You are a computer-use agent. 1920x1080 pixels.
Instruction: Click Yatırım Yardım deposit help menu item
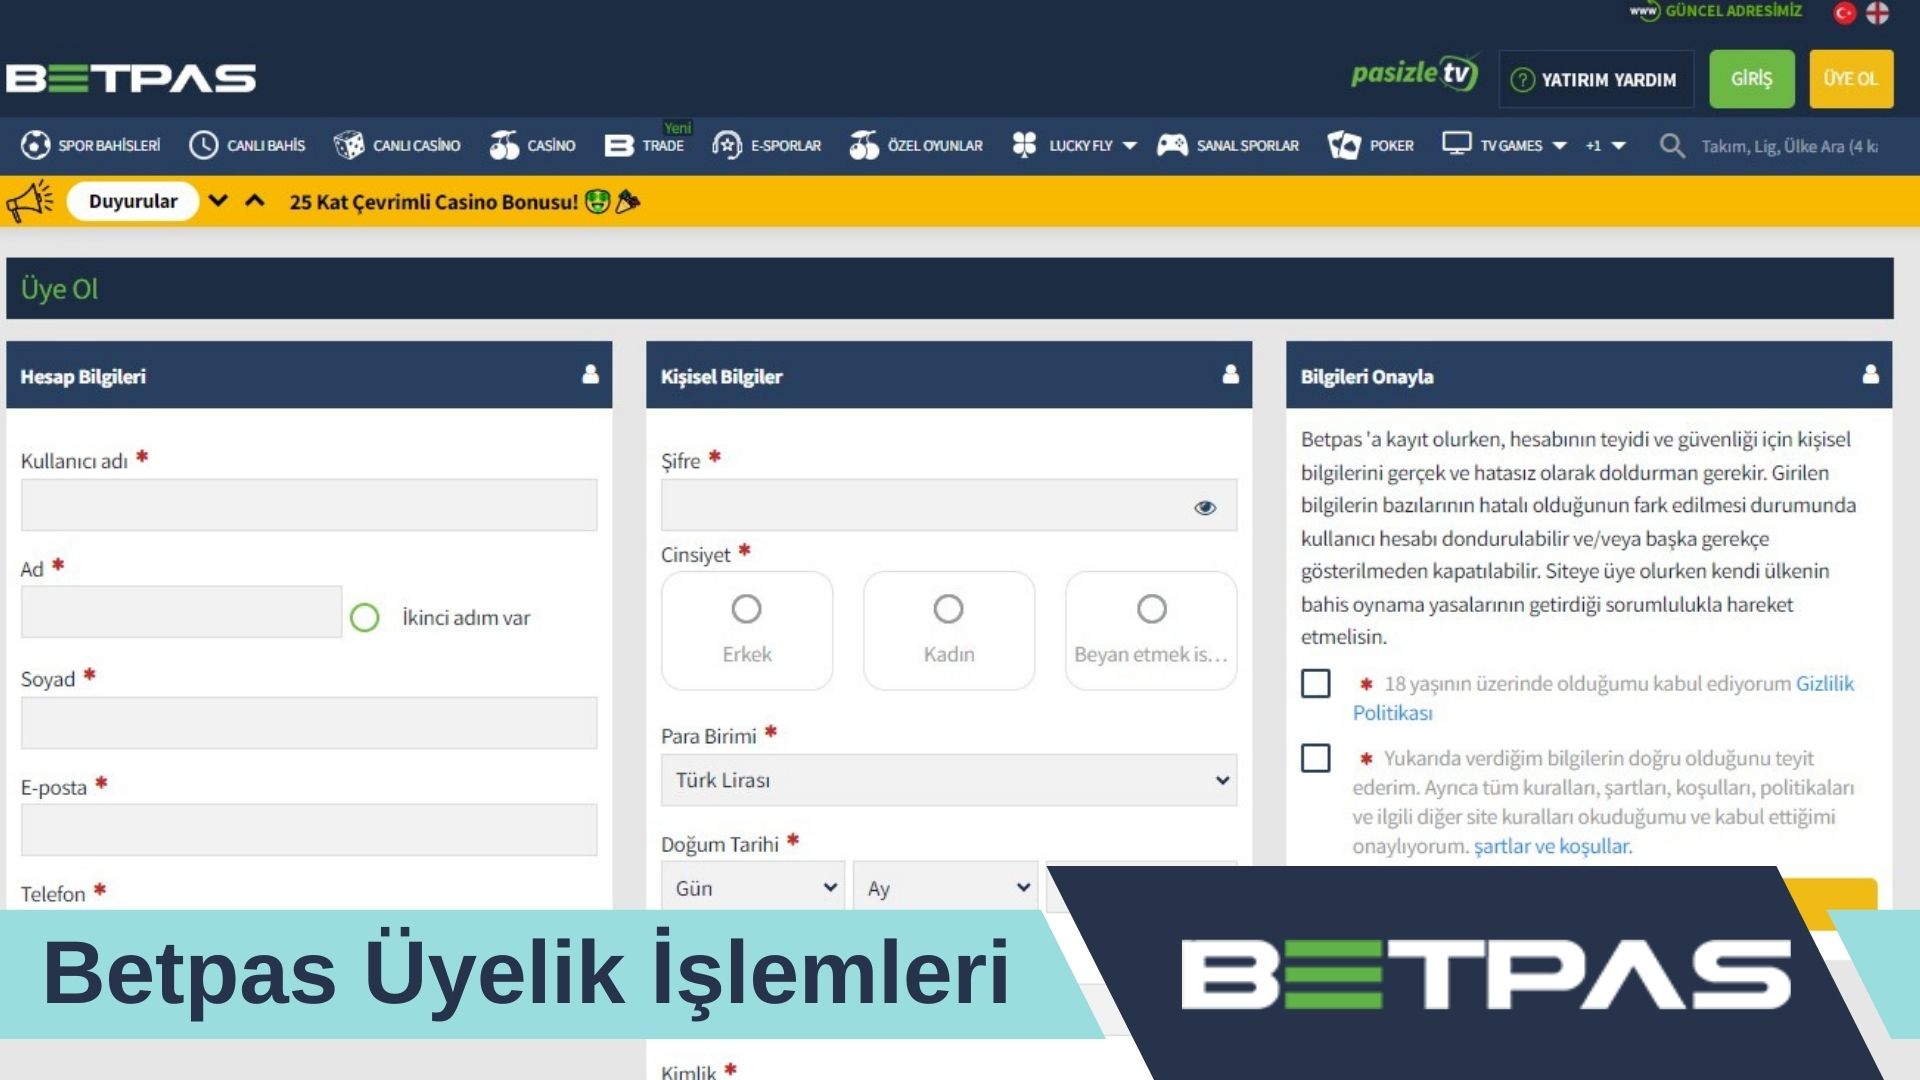pos(1594,78)
